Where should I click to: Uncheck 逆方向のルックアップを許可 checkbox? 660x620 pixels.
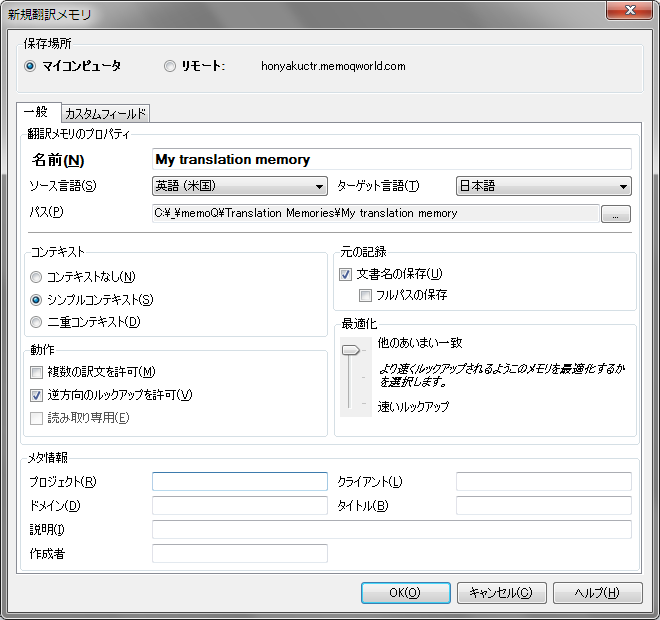point(37,394)
